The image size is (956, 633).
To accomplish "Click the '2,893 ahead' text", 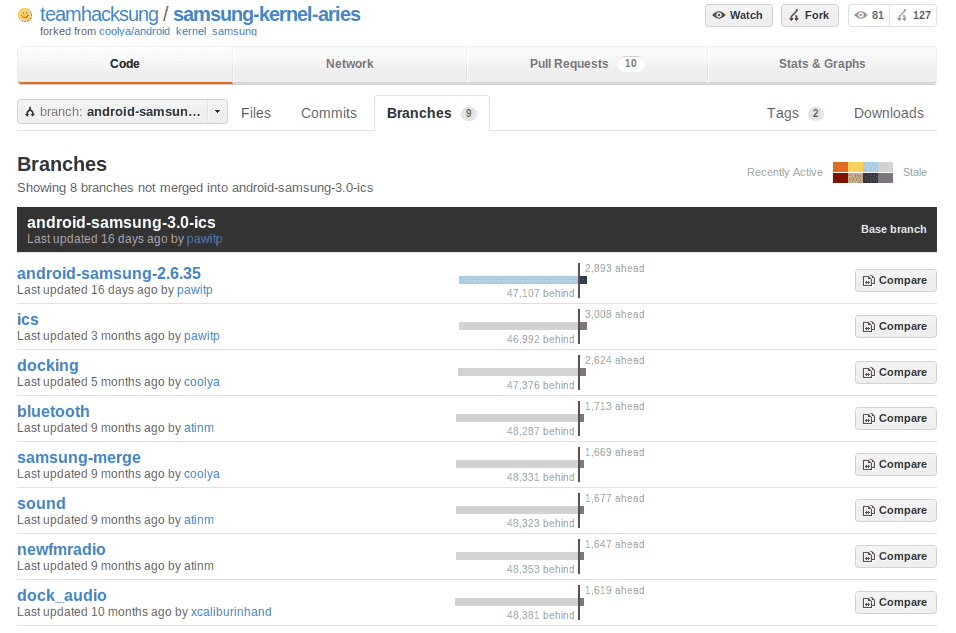I will pos(615,268).
